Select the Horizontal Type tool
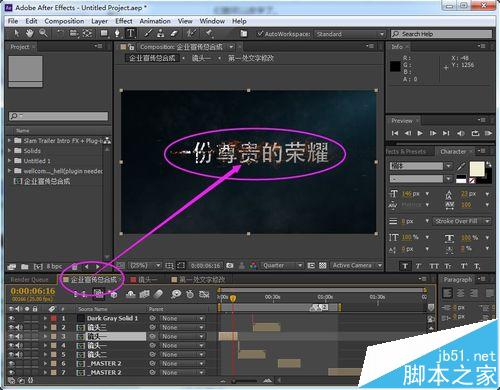 130,33
